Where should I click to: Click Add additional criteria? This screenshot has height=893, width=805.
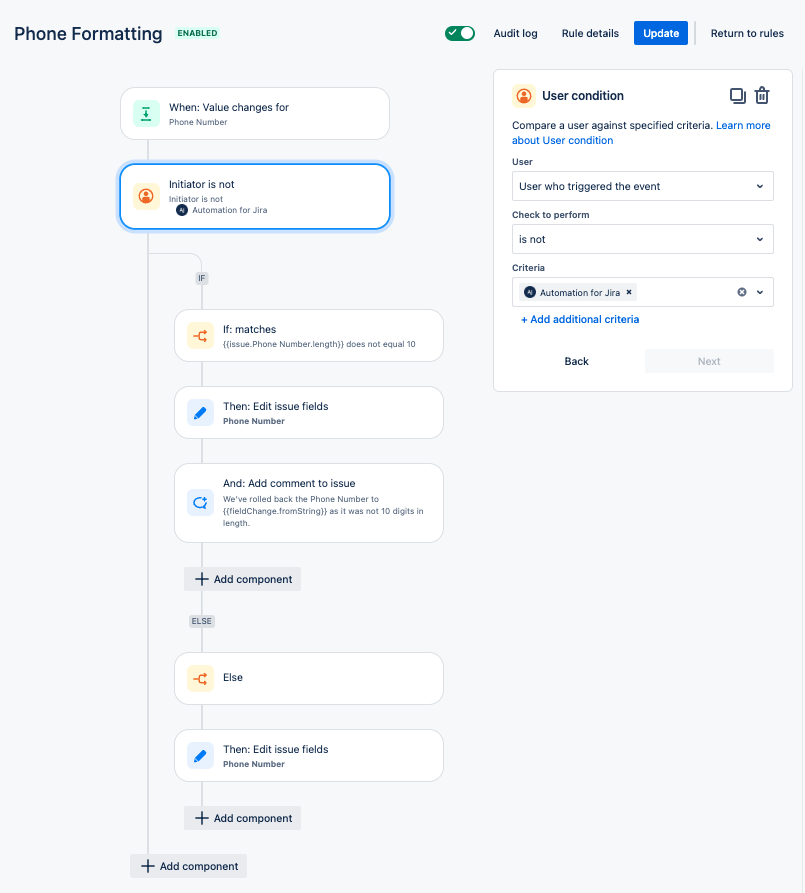coord(580,319)
